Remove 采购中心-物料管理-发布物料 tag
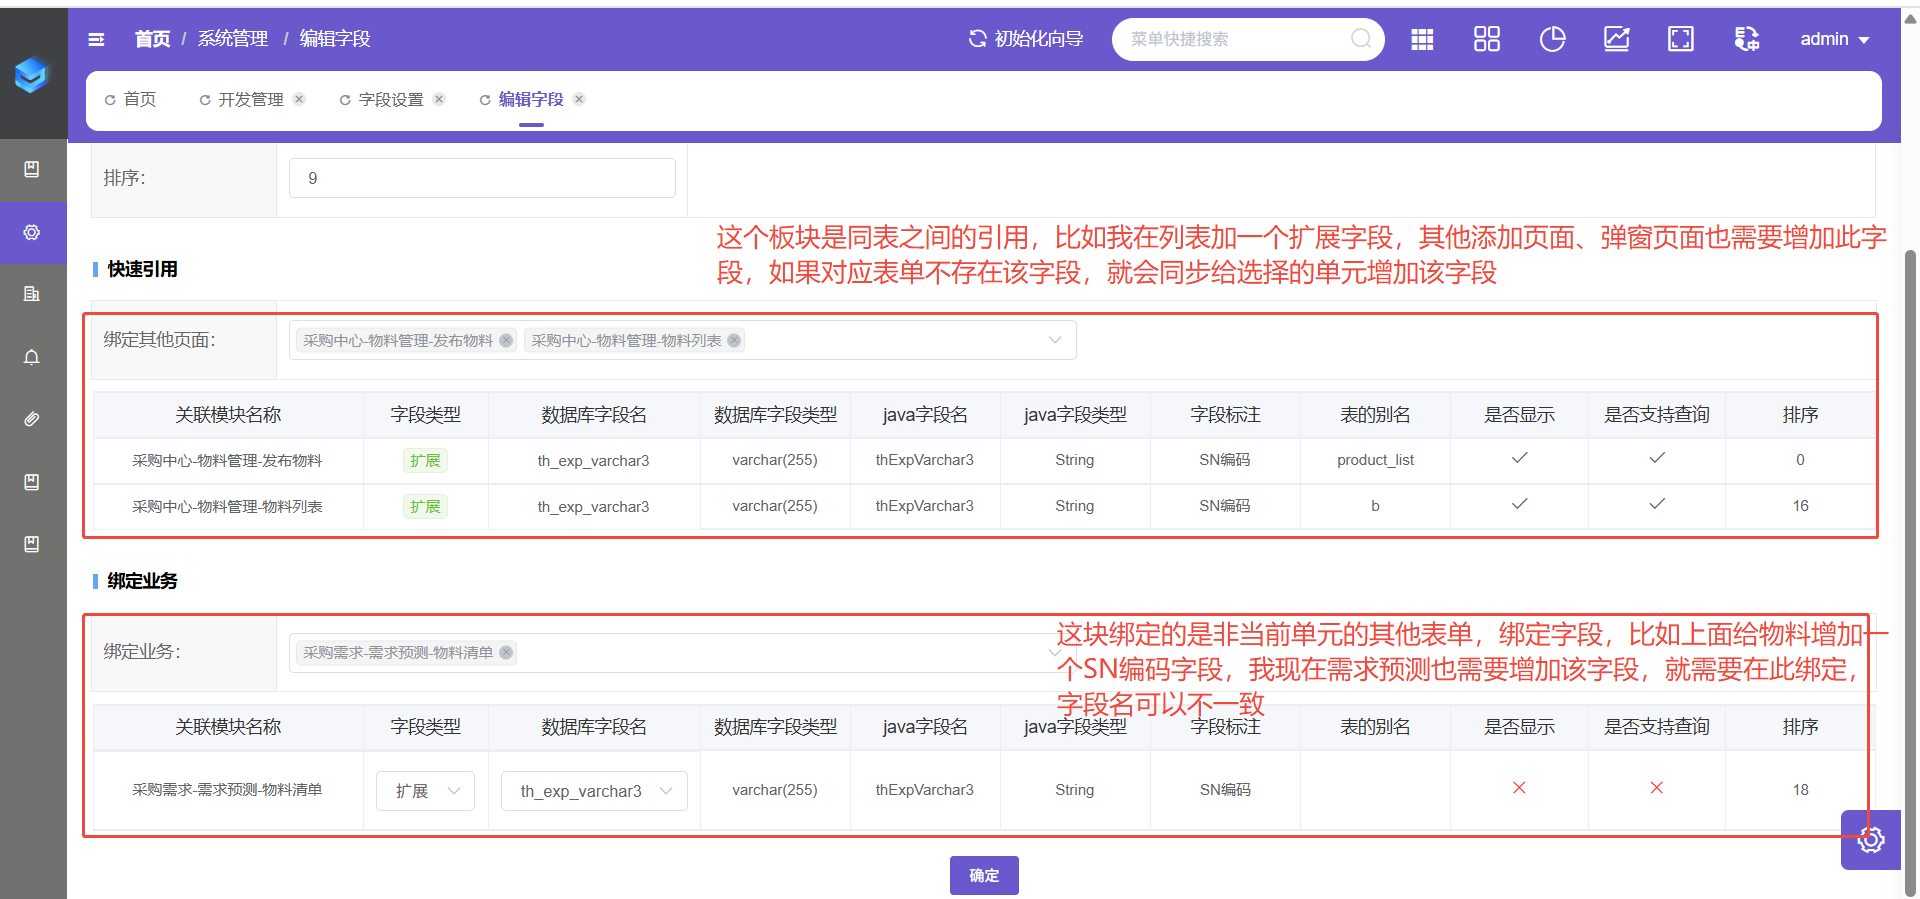This screenshot has width=1920, height=899. click(506, 341)
